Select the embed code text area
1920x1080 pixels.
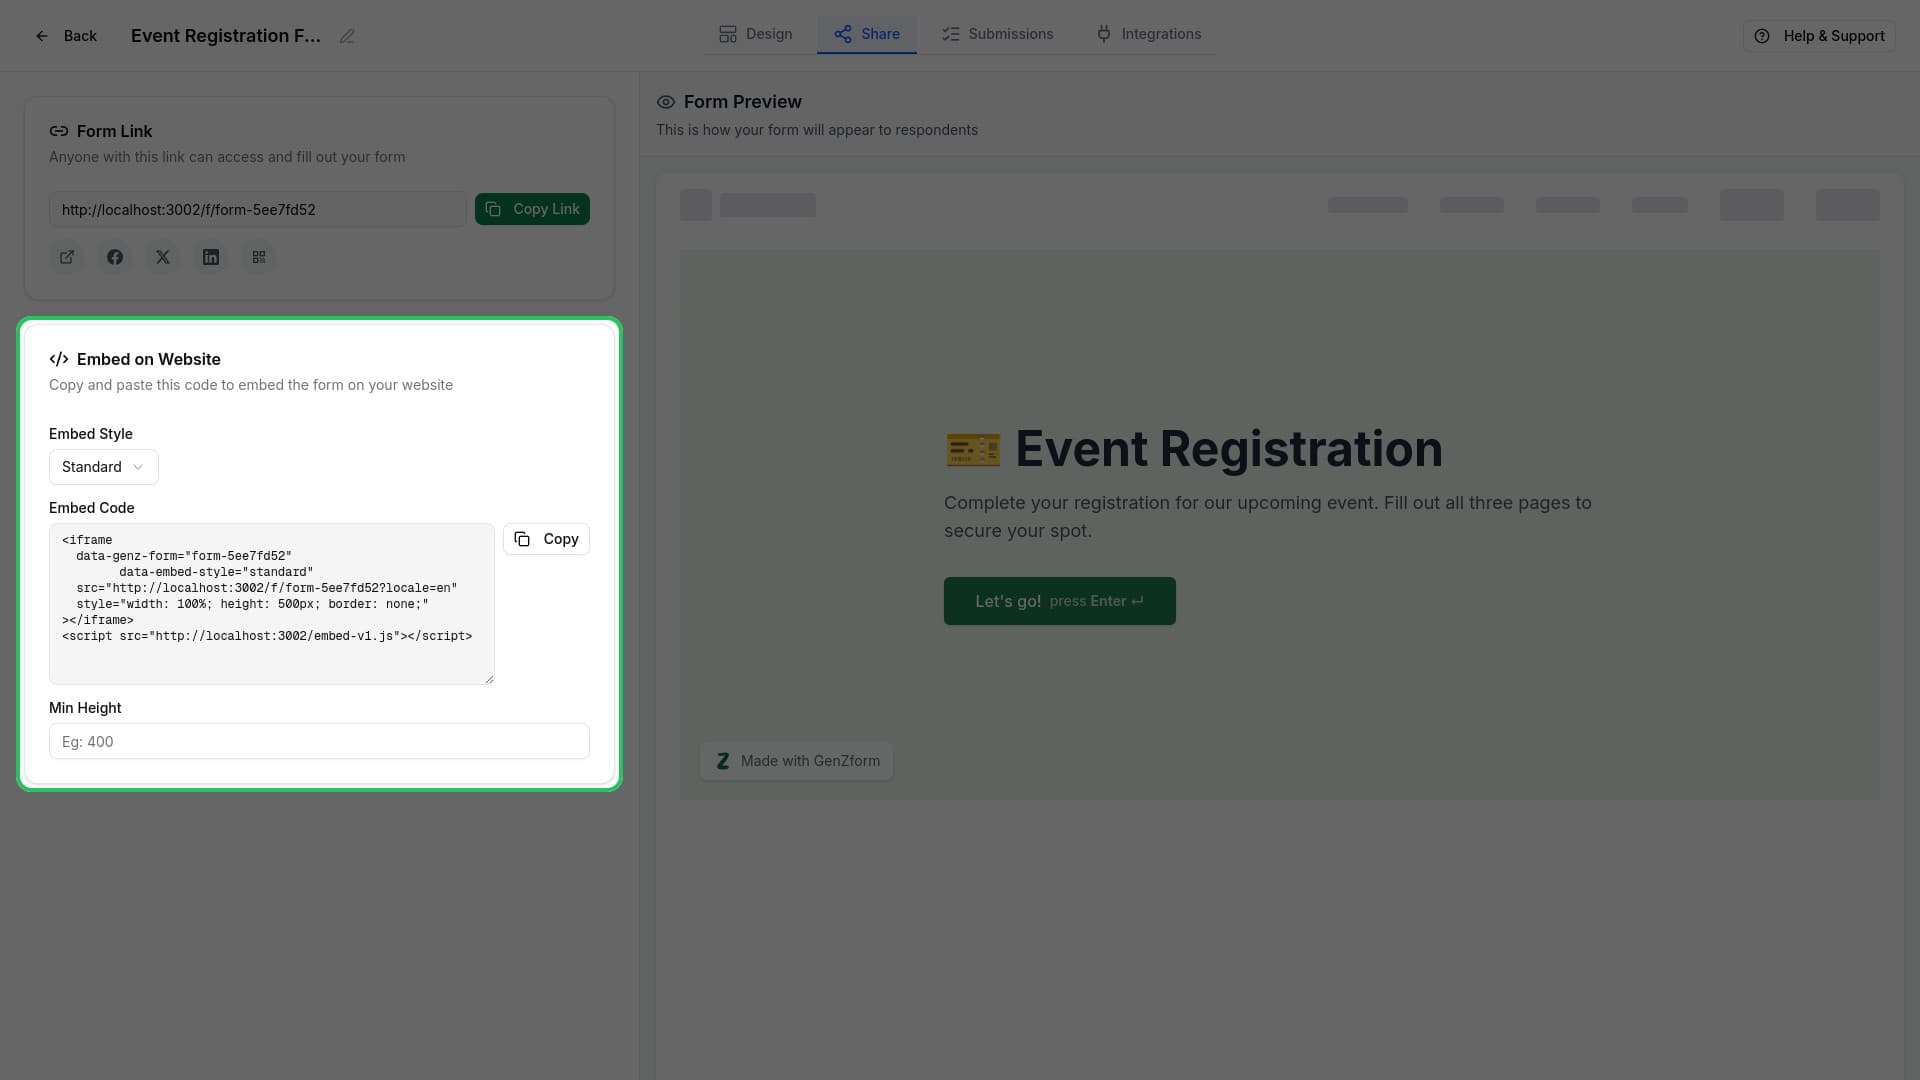pos(271,604)
